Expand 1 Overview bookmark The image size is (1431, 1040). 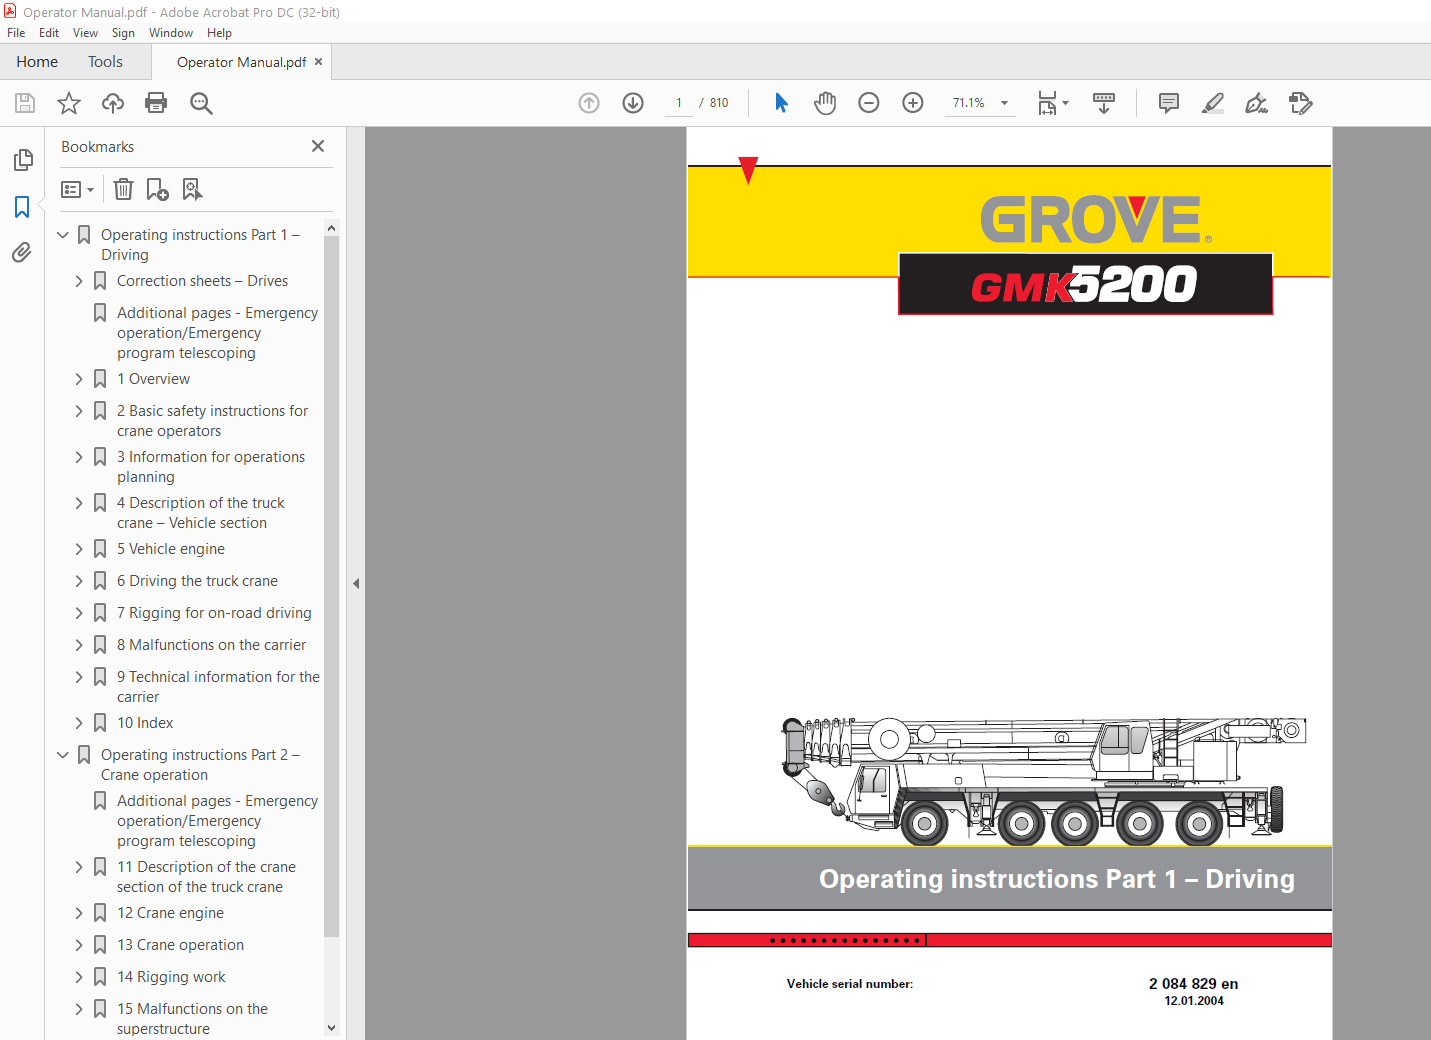[79, 379]
